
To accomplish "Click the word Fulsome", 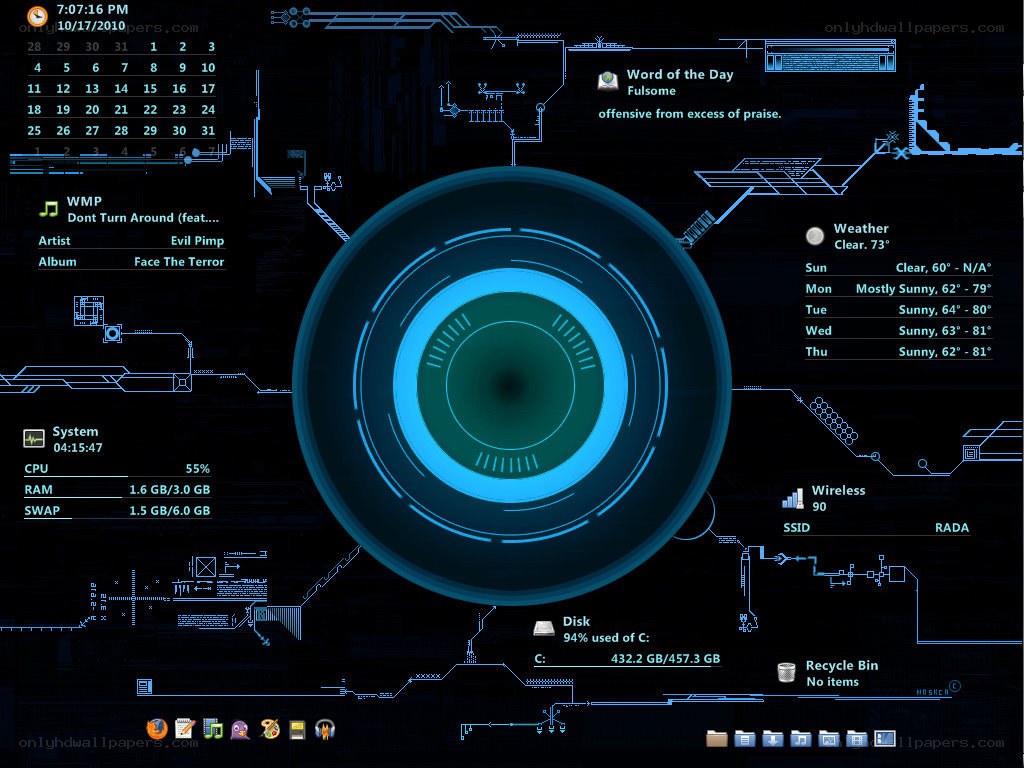I will pos(651,91).
